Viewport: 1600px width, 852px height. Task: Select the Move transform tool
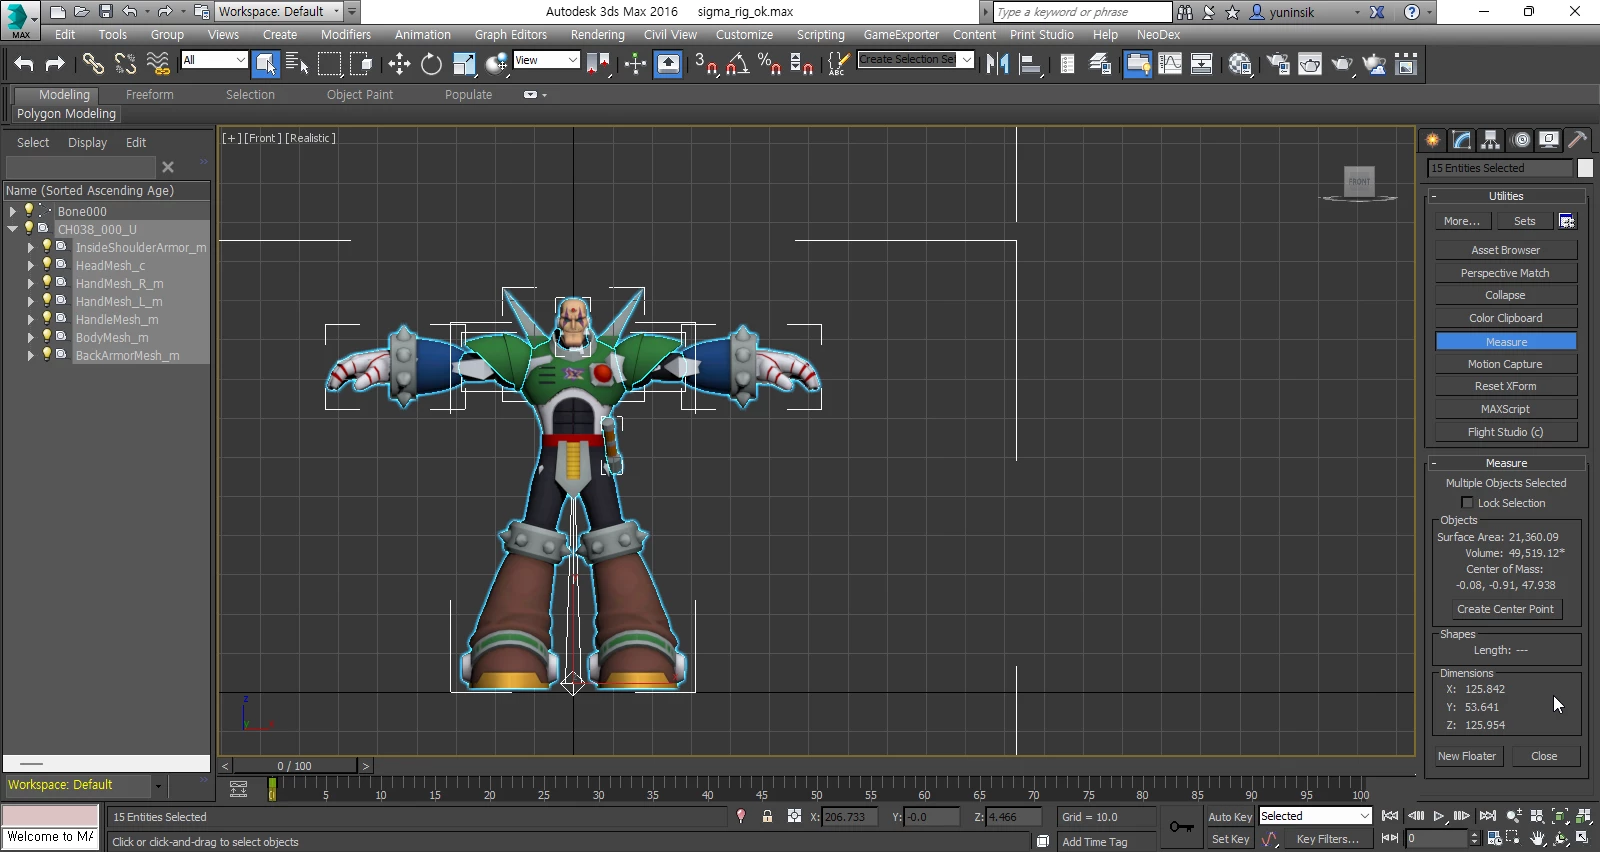(x=399, y=64)
